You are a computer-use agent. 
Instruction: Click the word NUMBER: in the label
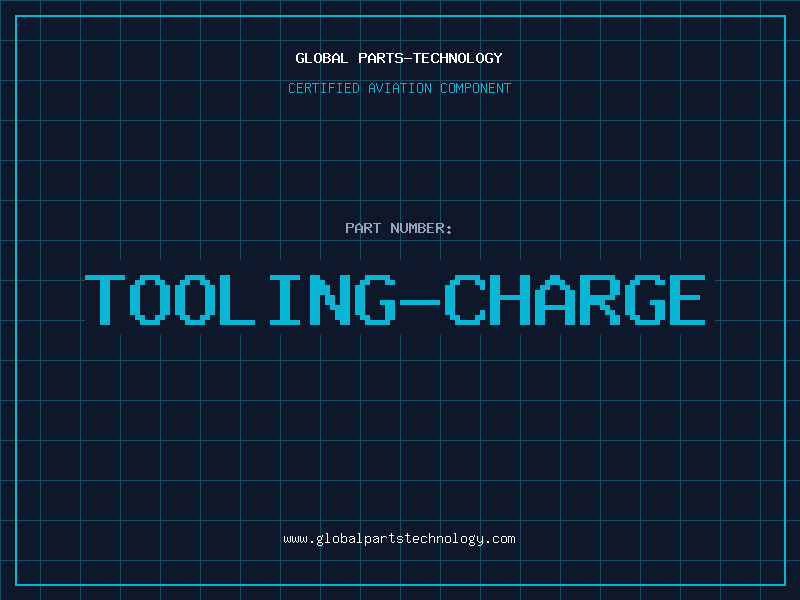422,228
